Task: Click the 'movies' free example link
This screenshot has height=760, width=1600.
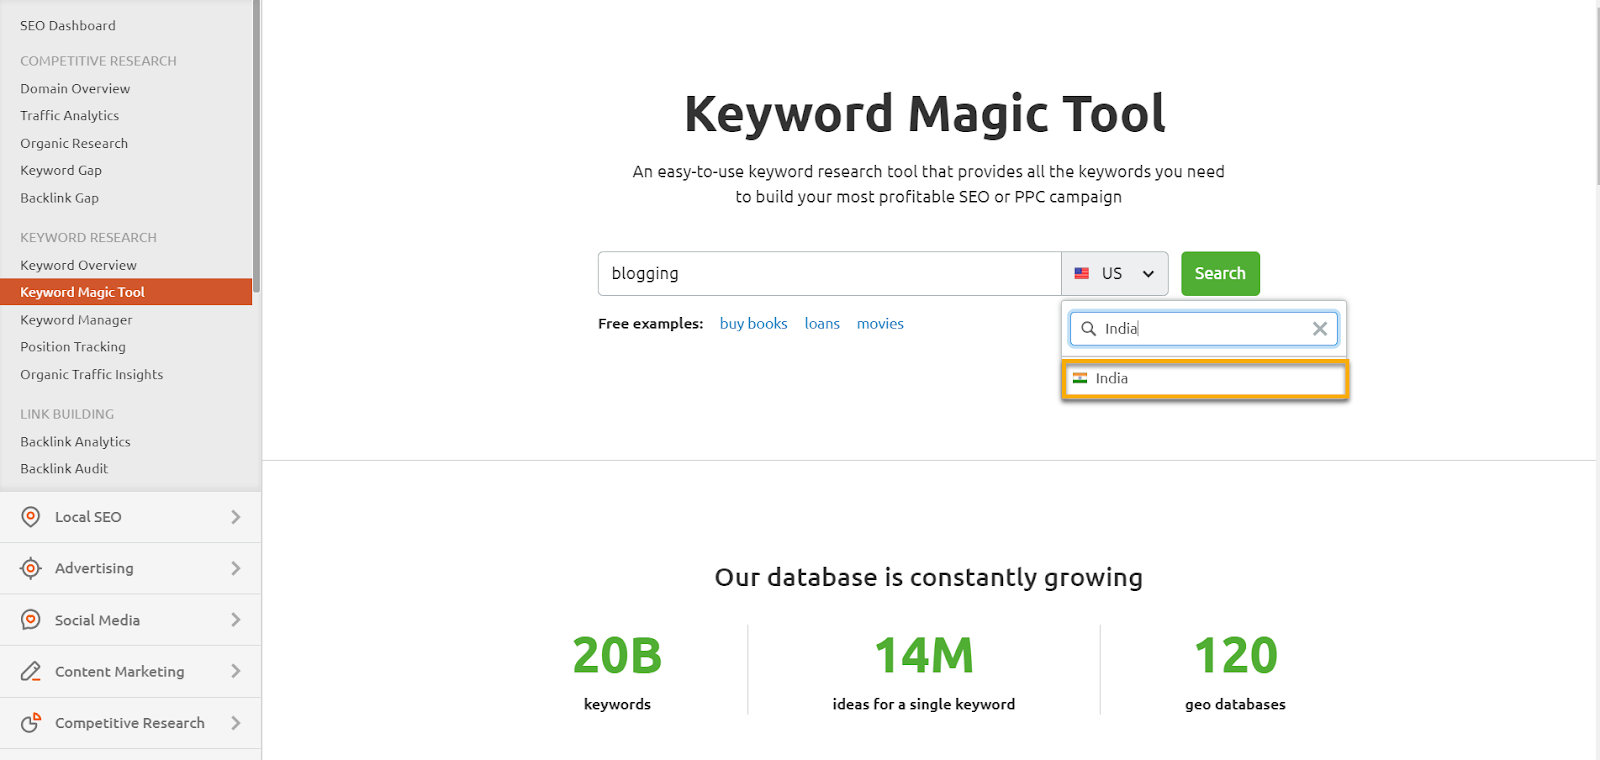Action: pos(880,324)
